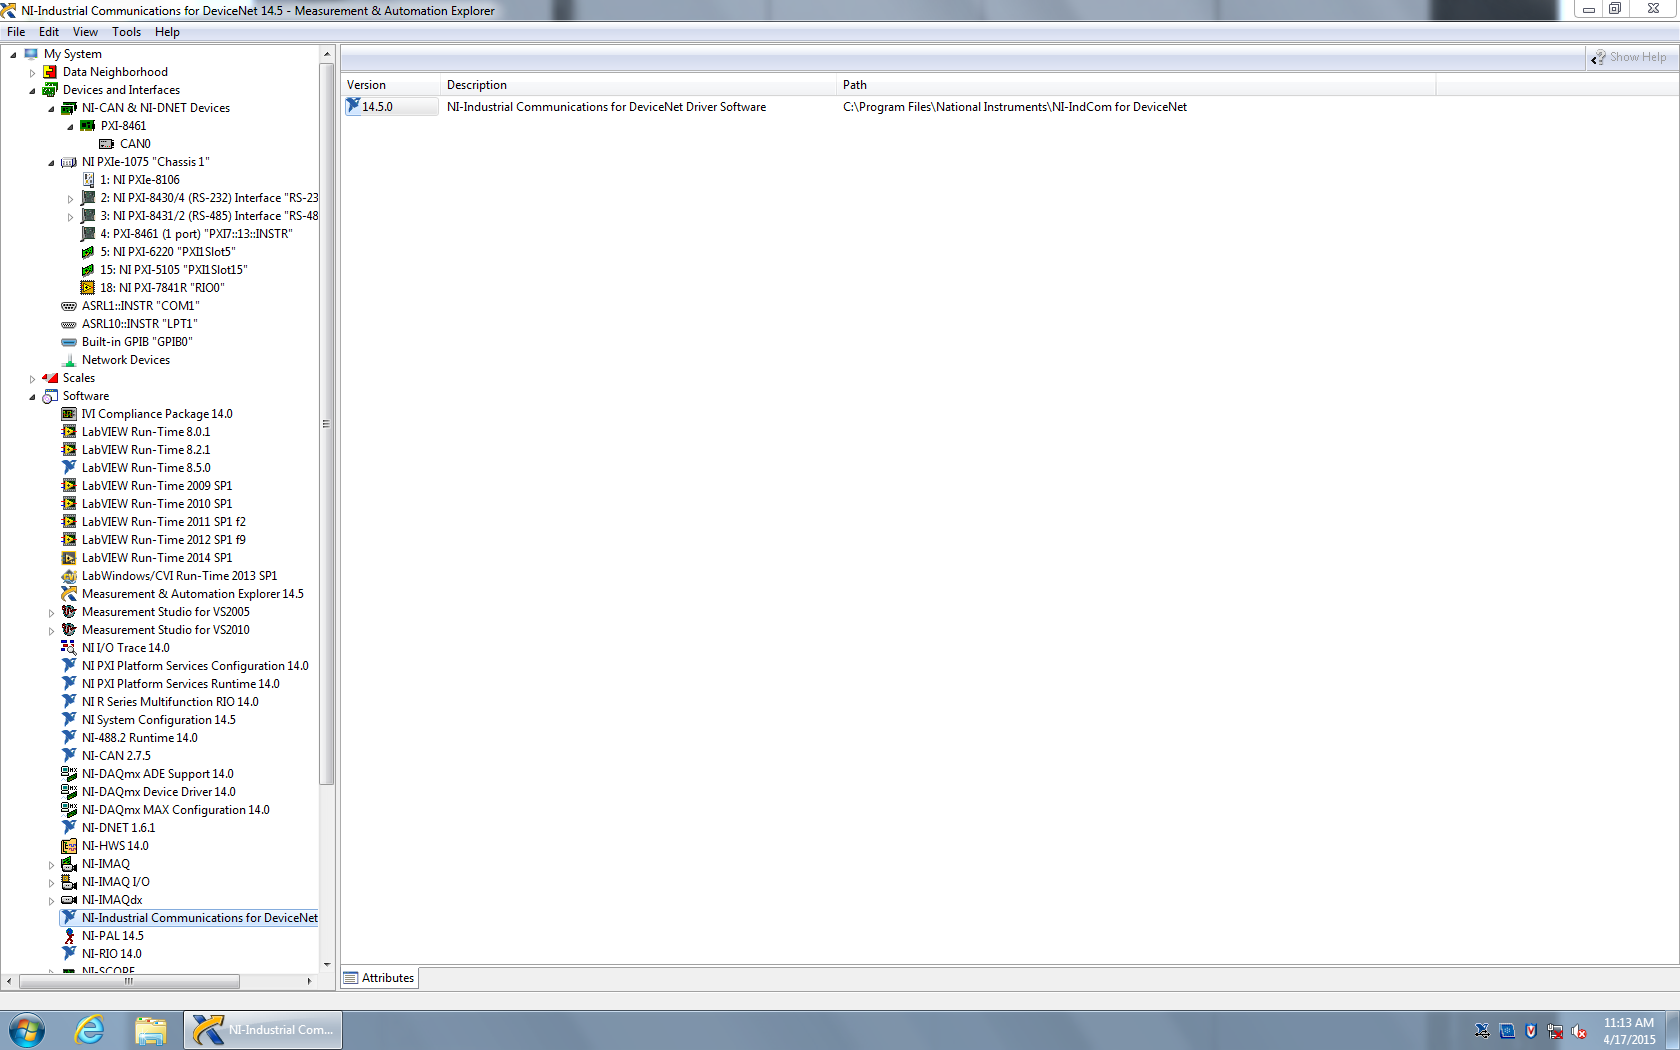
Task: Select NI-CAN 2.7.5 in tree
Action: point(116,756)
